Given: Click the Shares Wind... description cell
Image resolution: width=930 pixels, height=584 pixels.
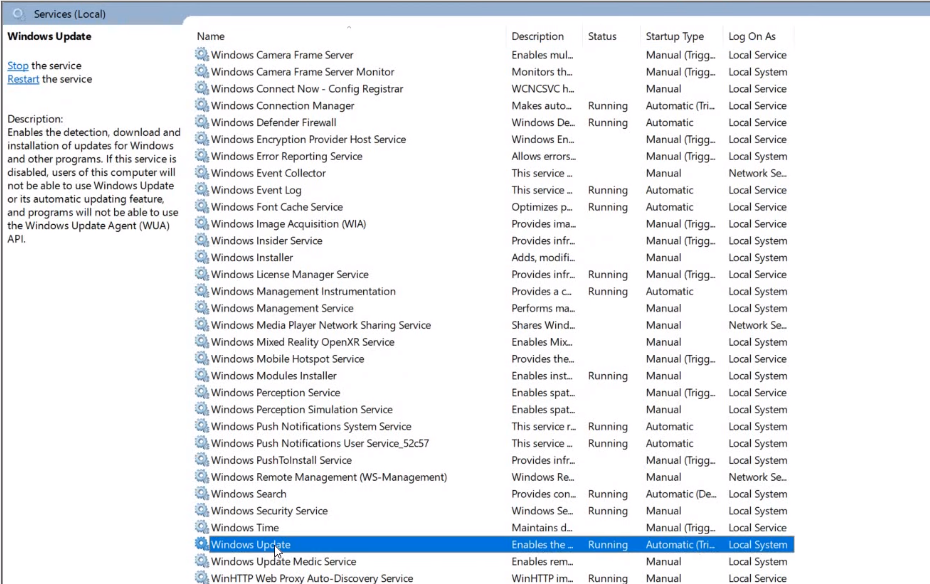Looking at the screenshot, I should pos(543,325).
